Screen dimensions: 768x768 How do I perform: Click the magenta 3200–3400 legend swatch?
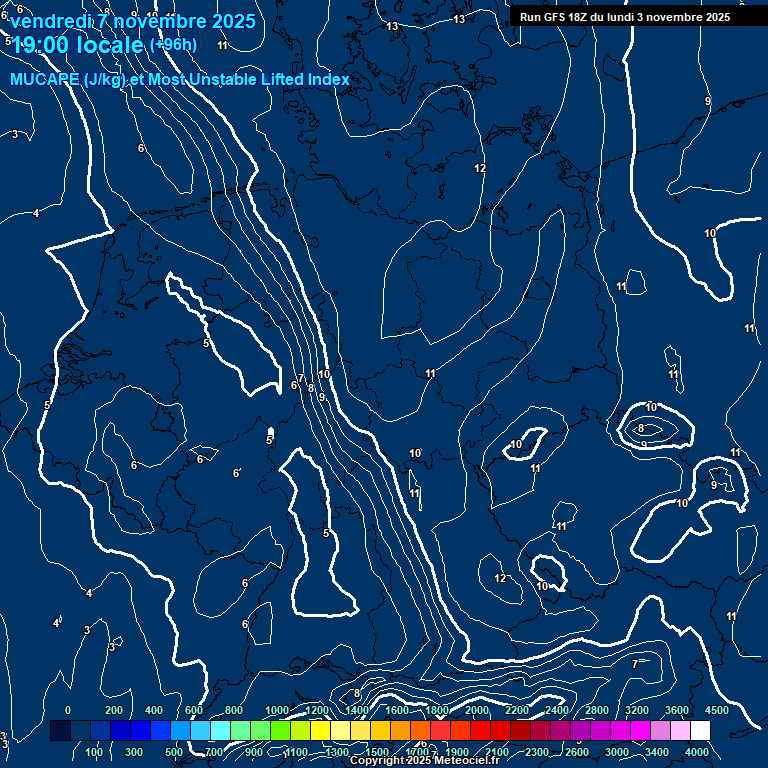tap(640, 730)
